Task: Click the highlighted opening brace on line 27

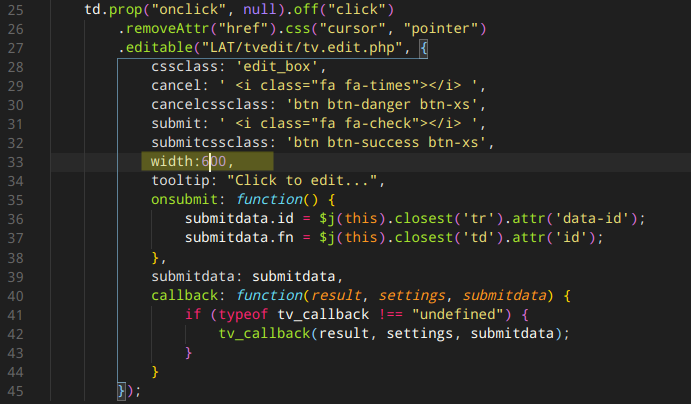Action: coord(424,48)
